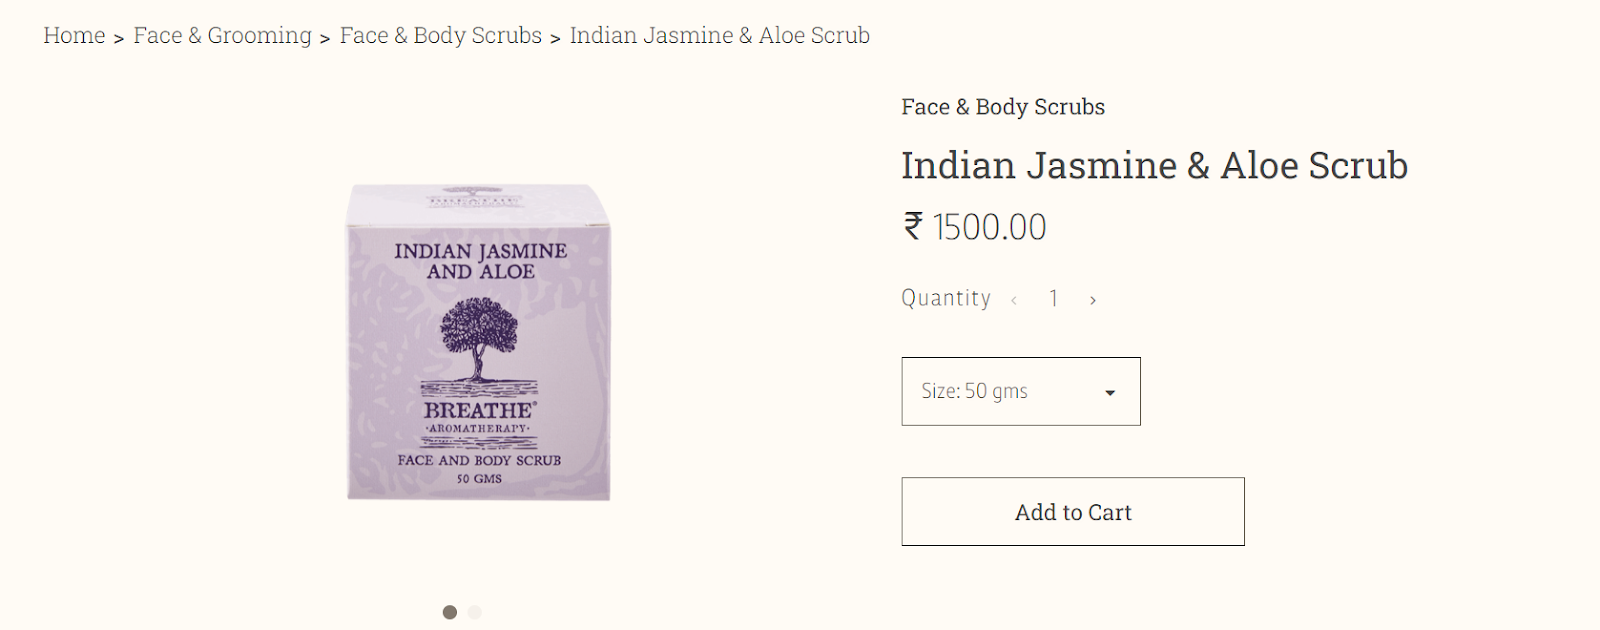
Task: Click the Indian Jasmine & Aloe Scrub heading
Action: 1154,166
